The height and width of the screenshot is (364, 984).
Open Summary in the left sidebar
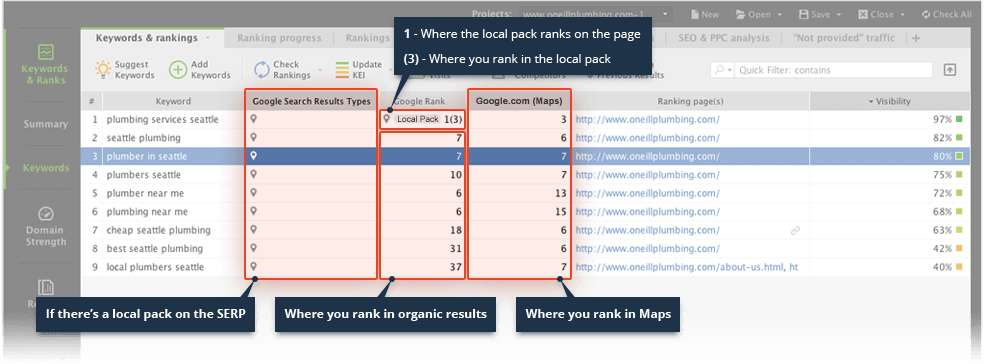coord(46,124)
